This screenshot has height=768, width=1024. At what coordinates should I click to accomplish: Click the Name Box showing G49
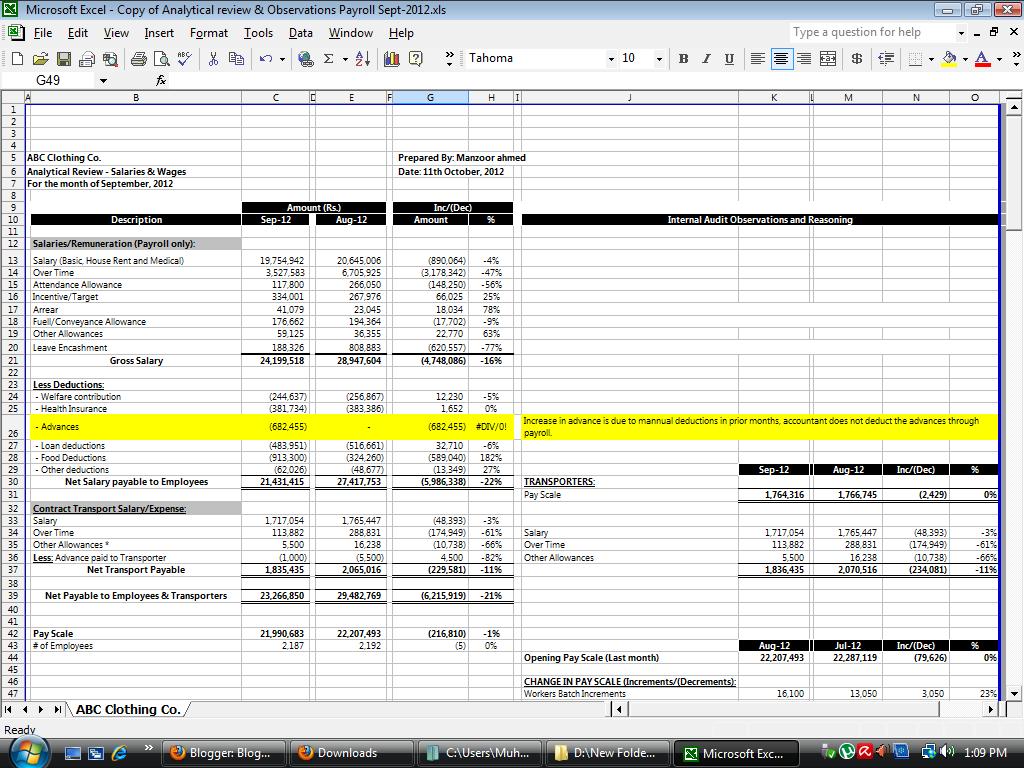(48, 80)
